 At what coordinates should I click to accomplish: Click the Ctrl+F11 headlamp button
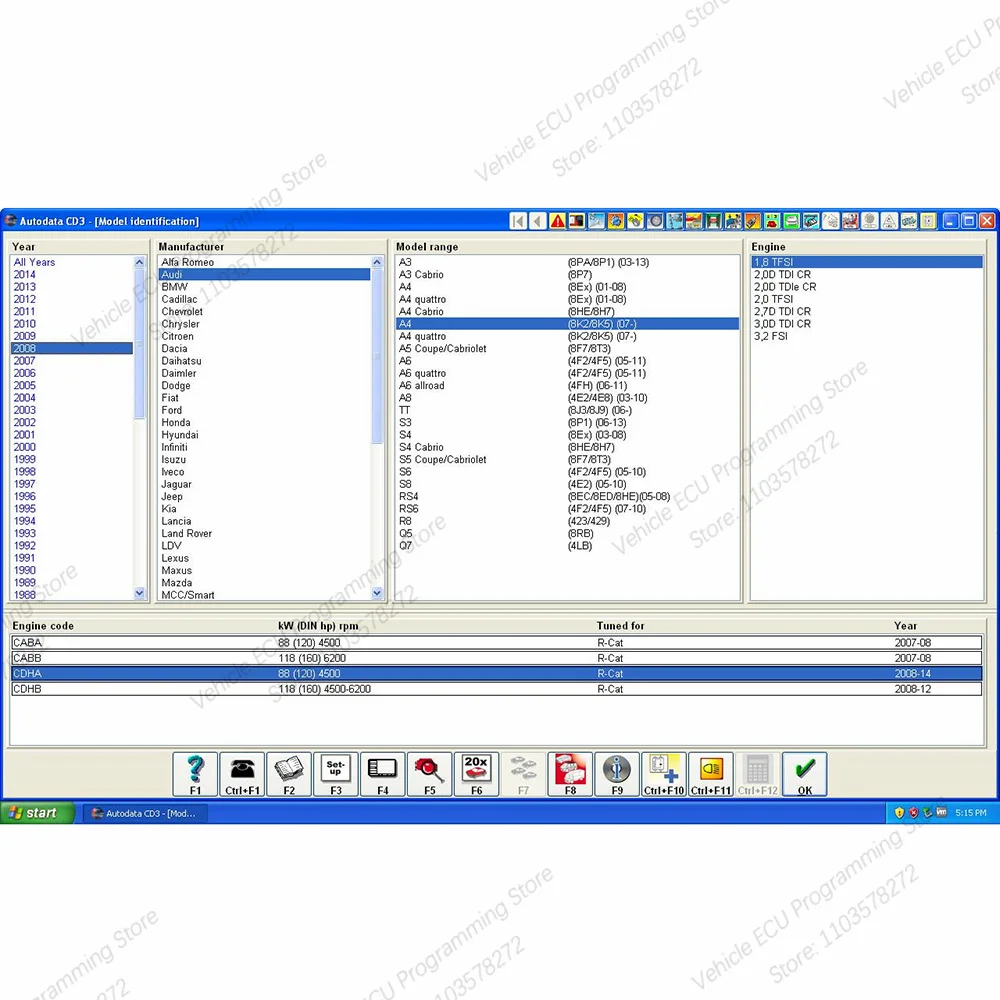710,774
